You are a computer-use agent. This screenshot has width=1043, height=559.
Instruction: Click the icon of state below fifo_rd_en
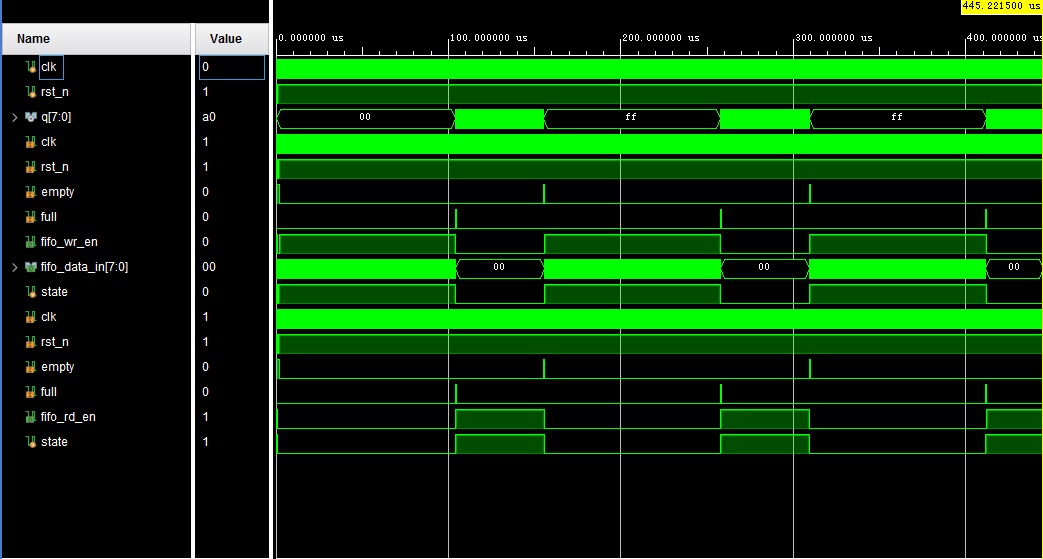coord(30,442)
